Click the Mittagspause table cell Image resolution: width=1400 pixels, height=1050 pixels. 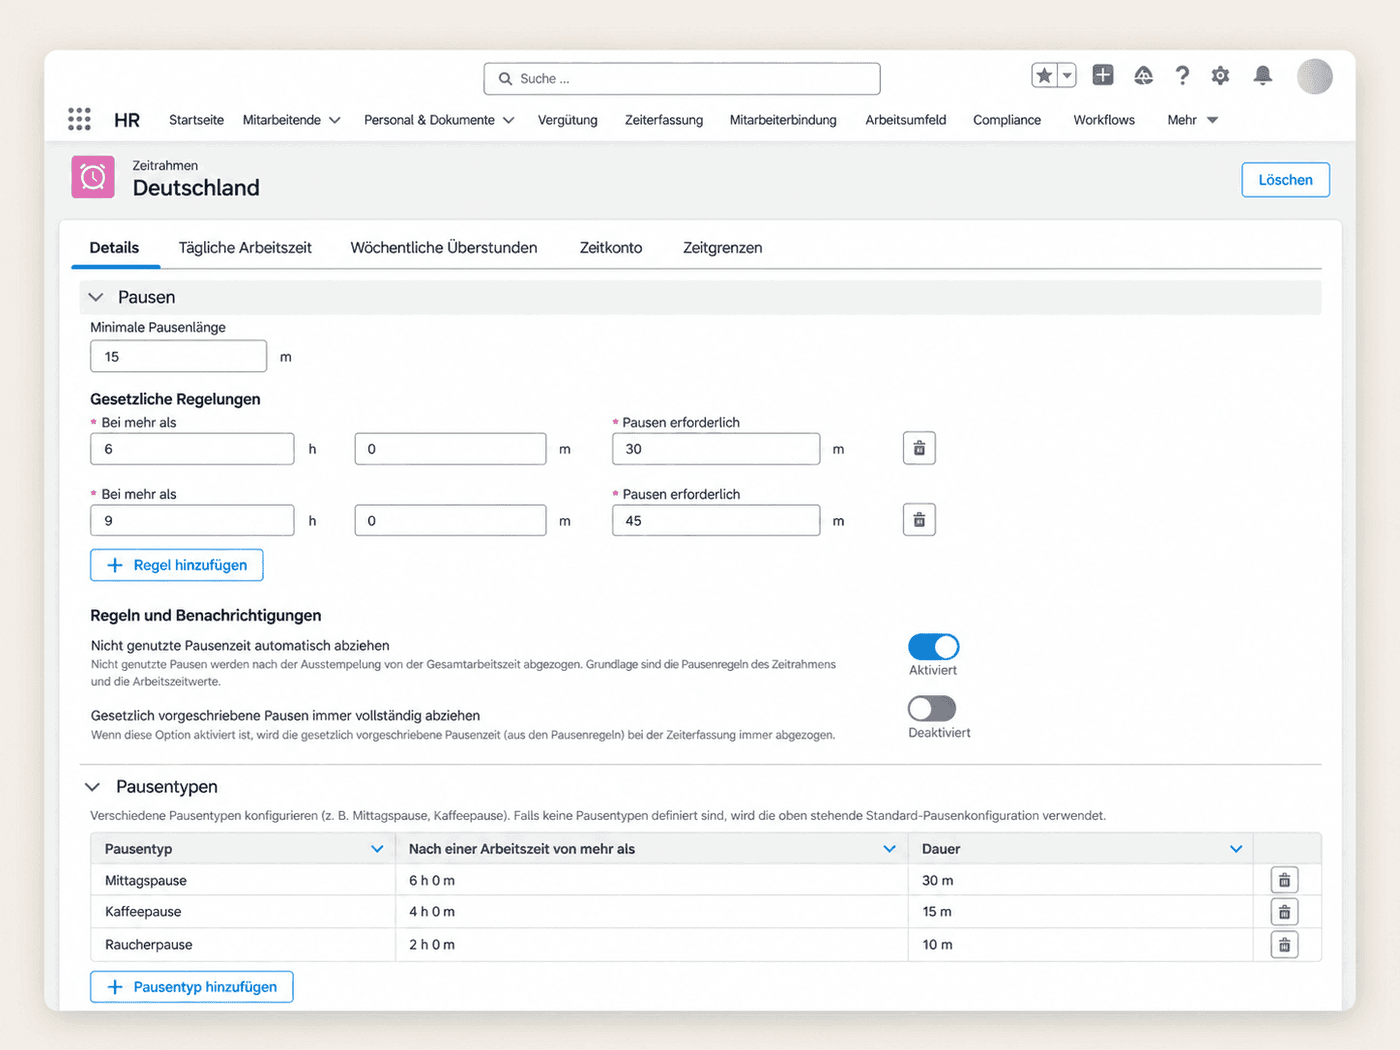point(243,881)
